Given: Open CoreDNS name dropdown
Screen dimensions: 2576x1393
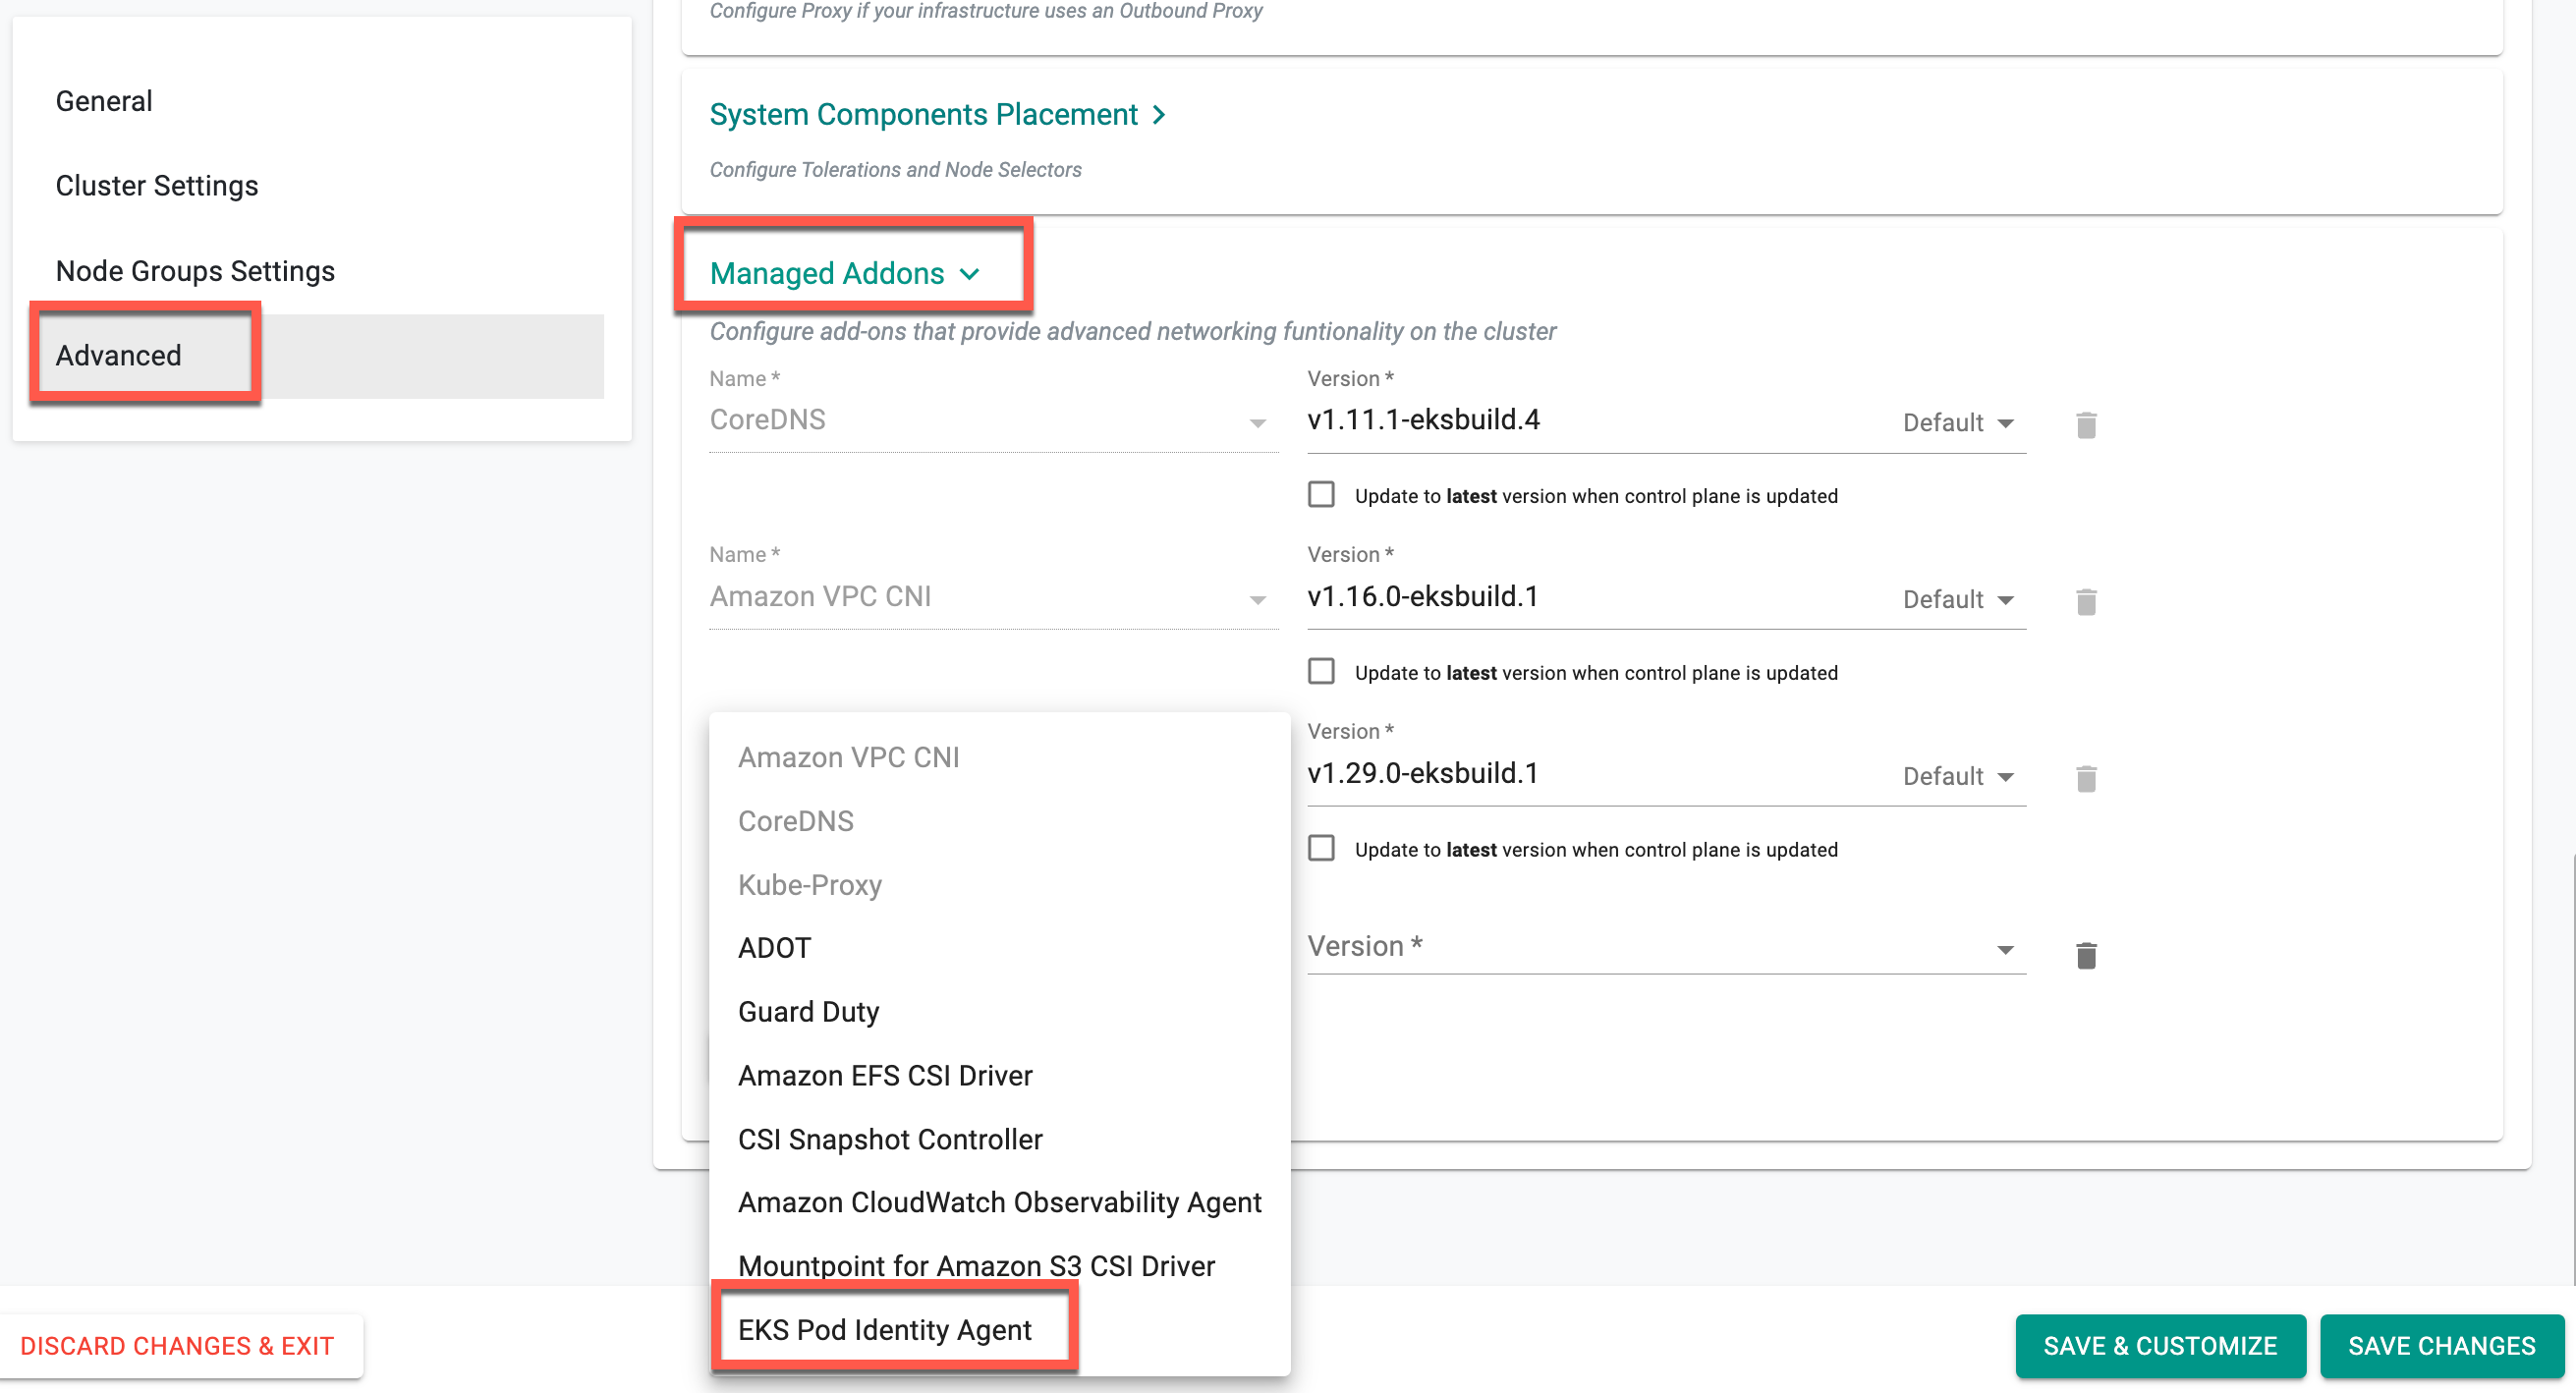Looking at the screenshot, I should pyautogui.click(x=993, y=421).
